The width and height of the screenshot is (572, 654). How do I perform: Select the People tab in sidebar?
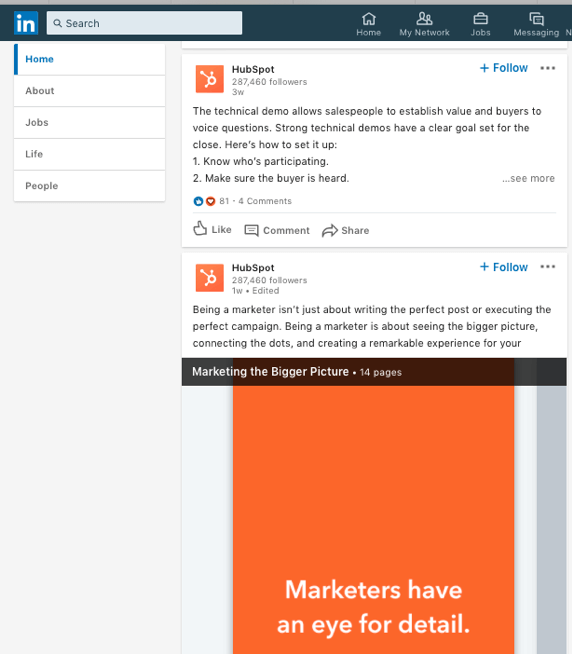(x=89, y=186)
